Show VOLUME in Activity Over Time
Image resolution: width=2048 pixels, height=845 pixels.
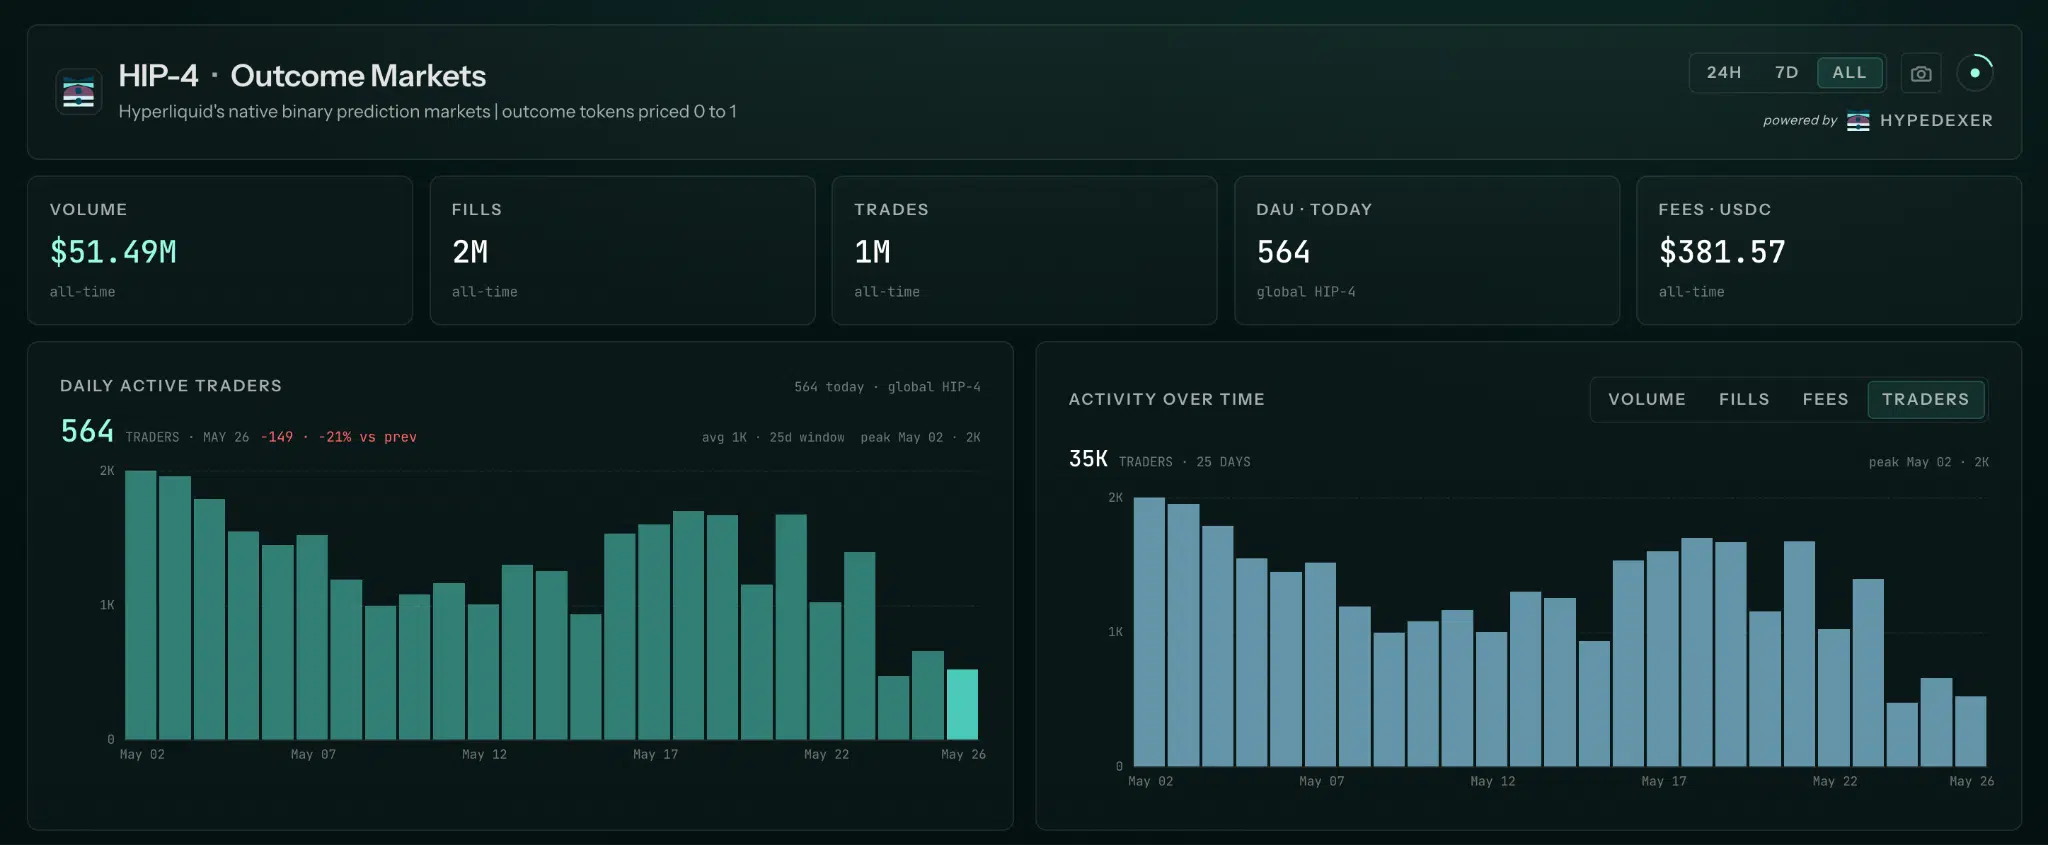pyautogui.click(x=1647, y=400)
